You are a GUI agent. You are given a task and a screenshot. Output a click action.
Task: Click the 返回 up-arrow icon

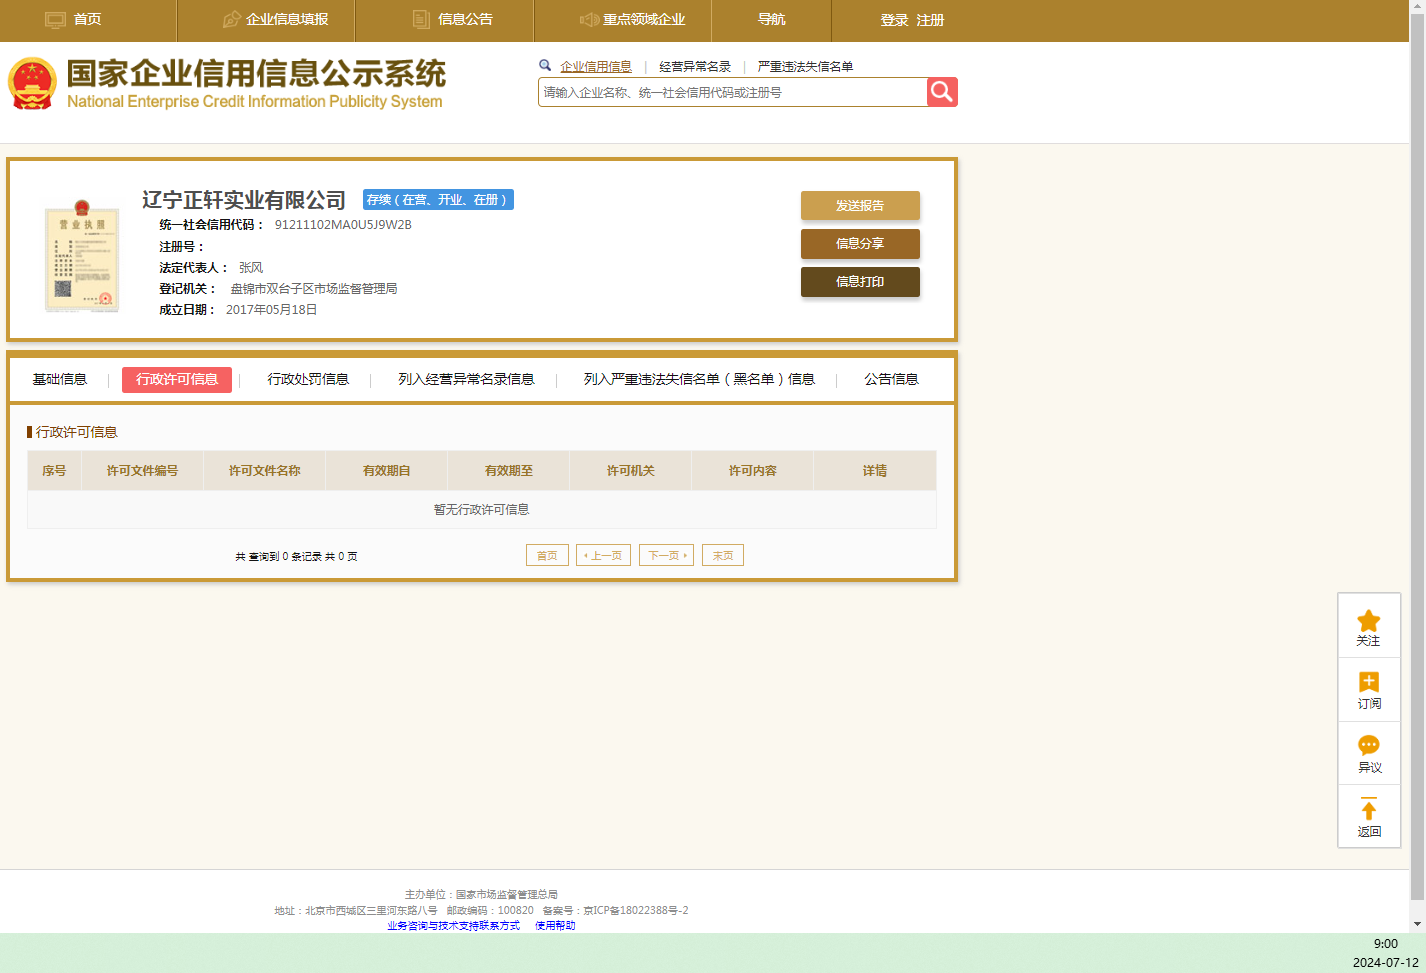(x=1369, y=809)
